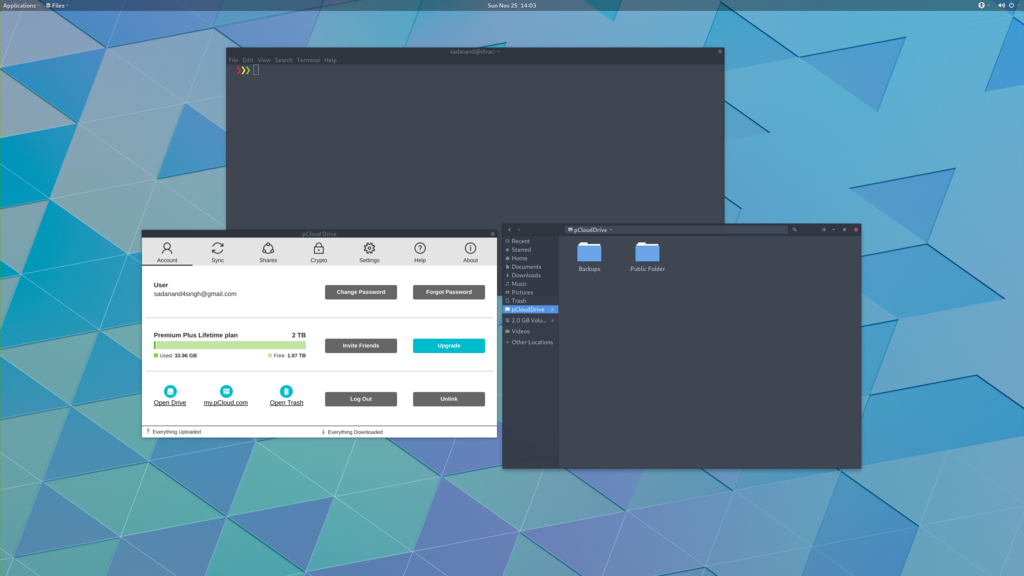Open the terminal Edit menu

click(248, 60)
